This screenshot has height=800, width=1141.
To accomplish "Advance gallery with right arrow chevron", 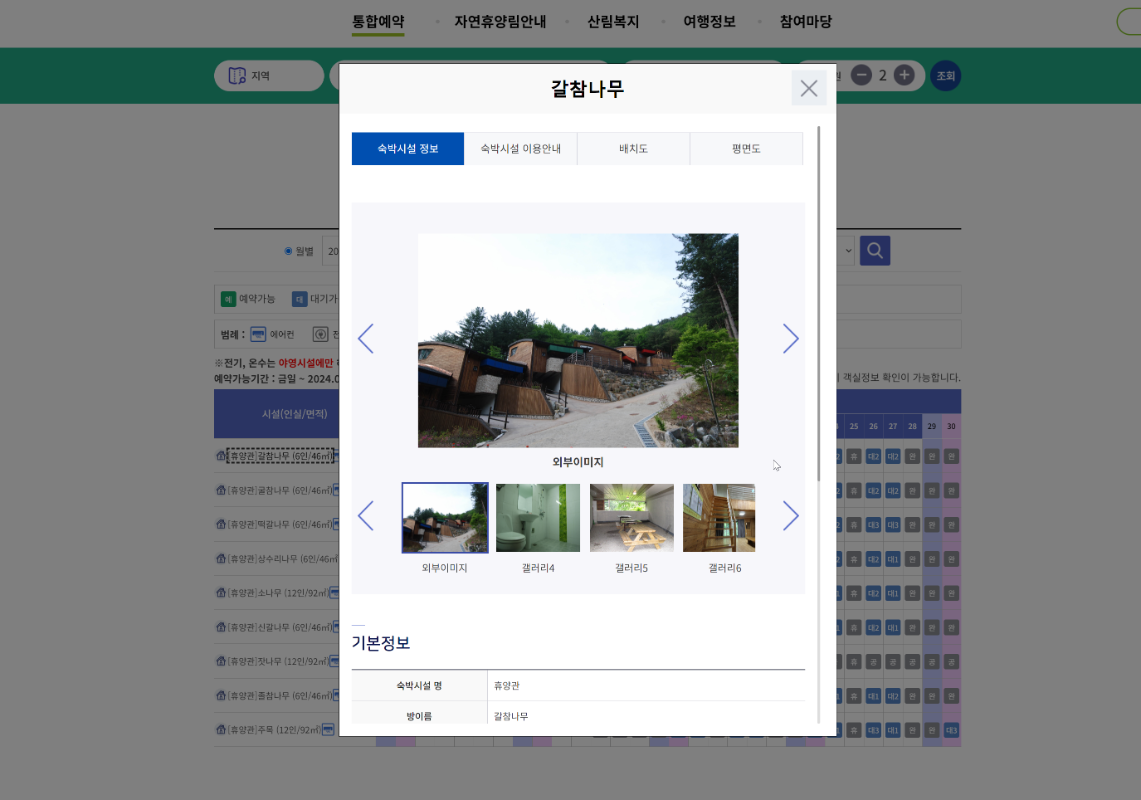I will pos(791,339).
